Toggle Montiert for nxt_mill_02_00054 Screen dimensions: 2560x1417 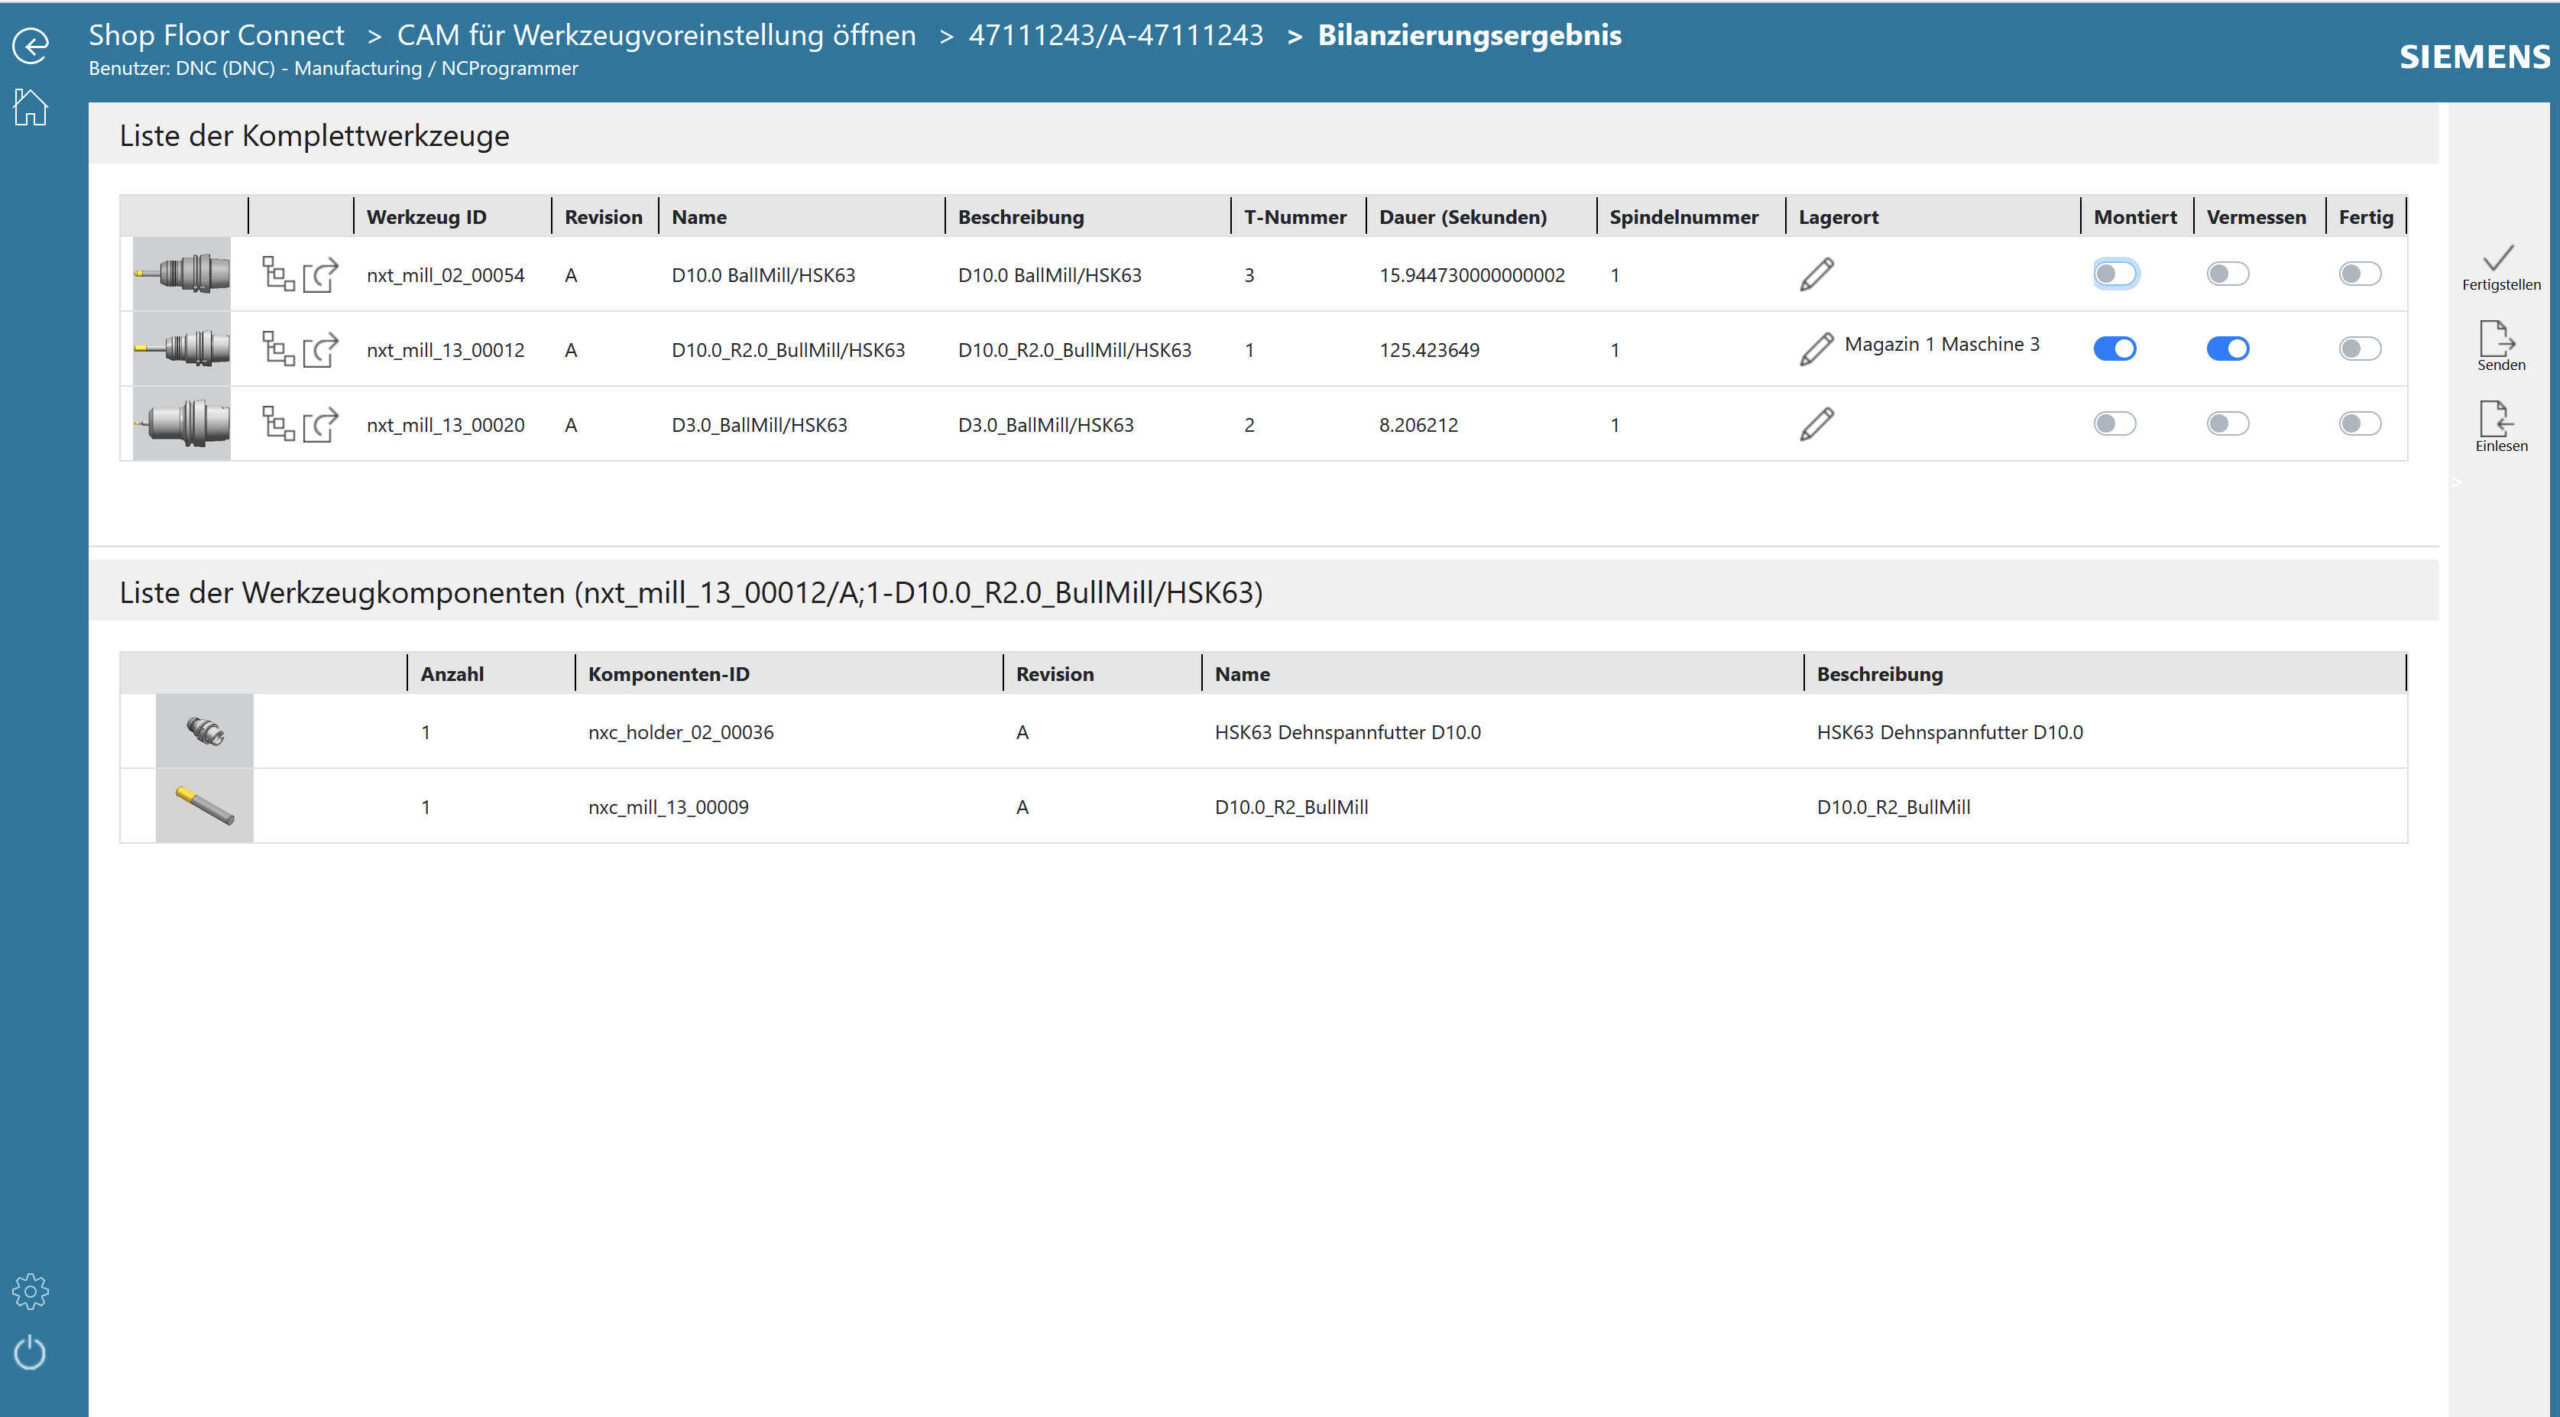click(2115, 274)
